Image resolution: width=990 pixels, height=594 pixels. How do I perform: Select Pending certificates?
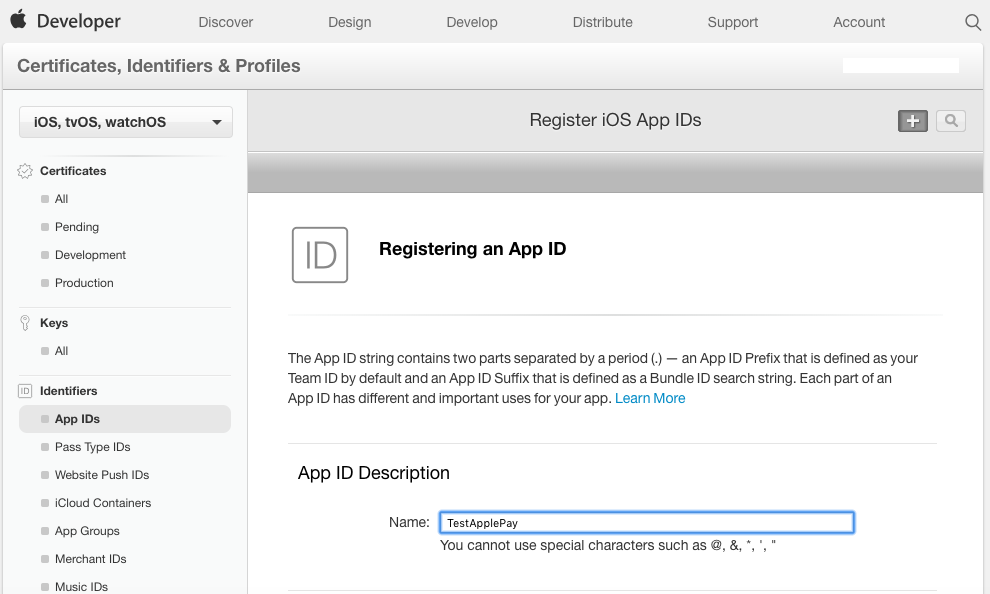(76, 227)
